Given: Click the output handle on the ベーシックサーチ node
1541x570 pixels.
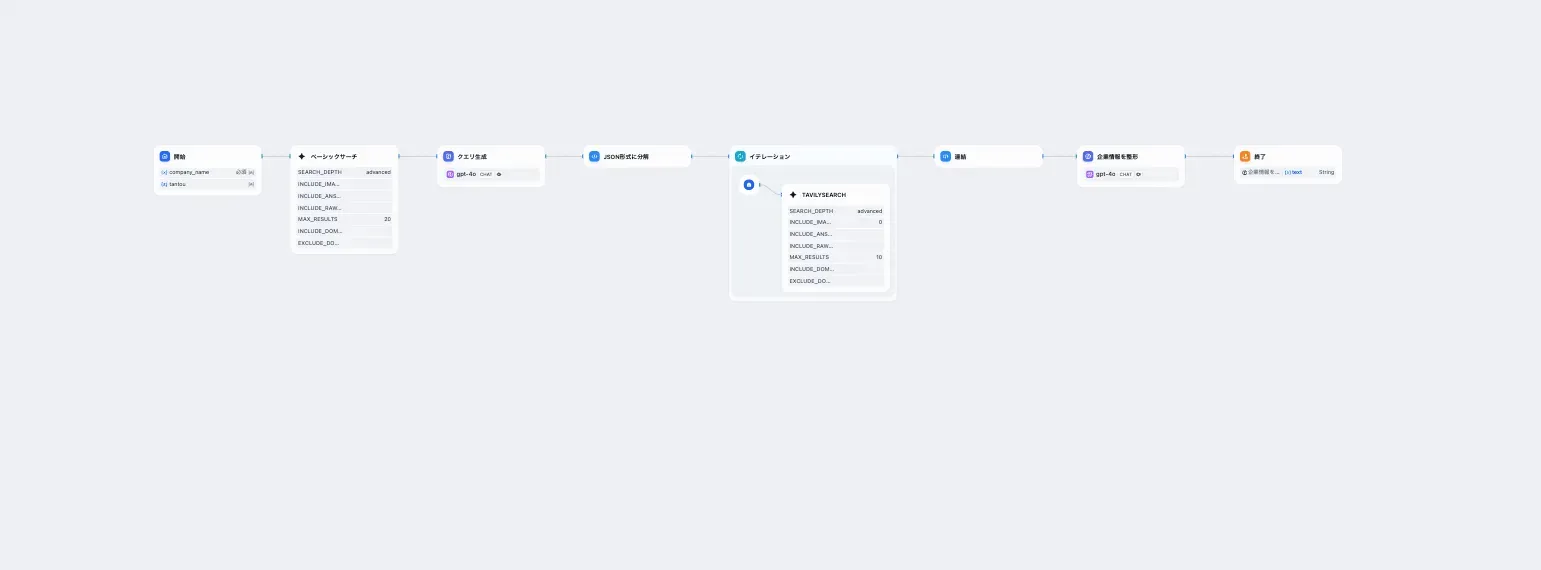Looking at the screenshot, I should [x=399, y=156].
